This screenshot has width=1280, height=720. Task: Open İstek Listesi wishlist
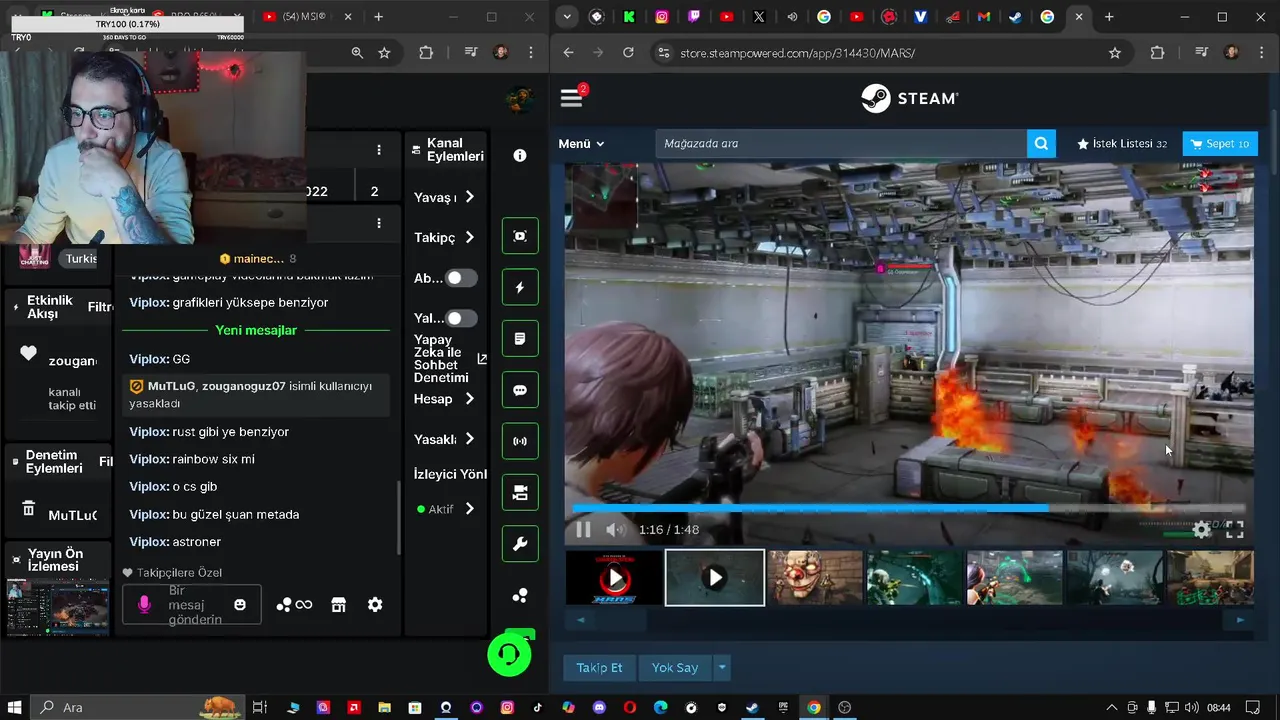(x=1121, y=144)
